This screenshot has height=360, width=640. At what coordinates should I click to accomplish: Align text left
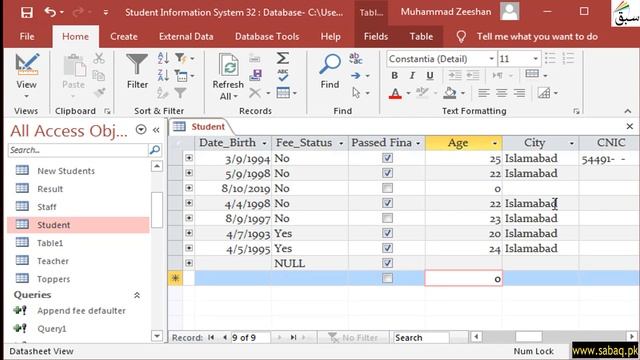(x=484, y=93)
